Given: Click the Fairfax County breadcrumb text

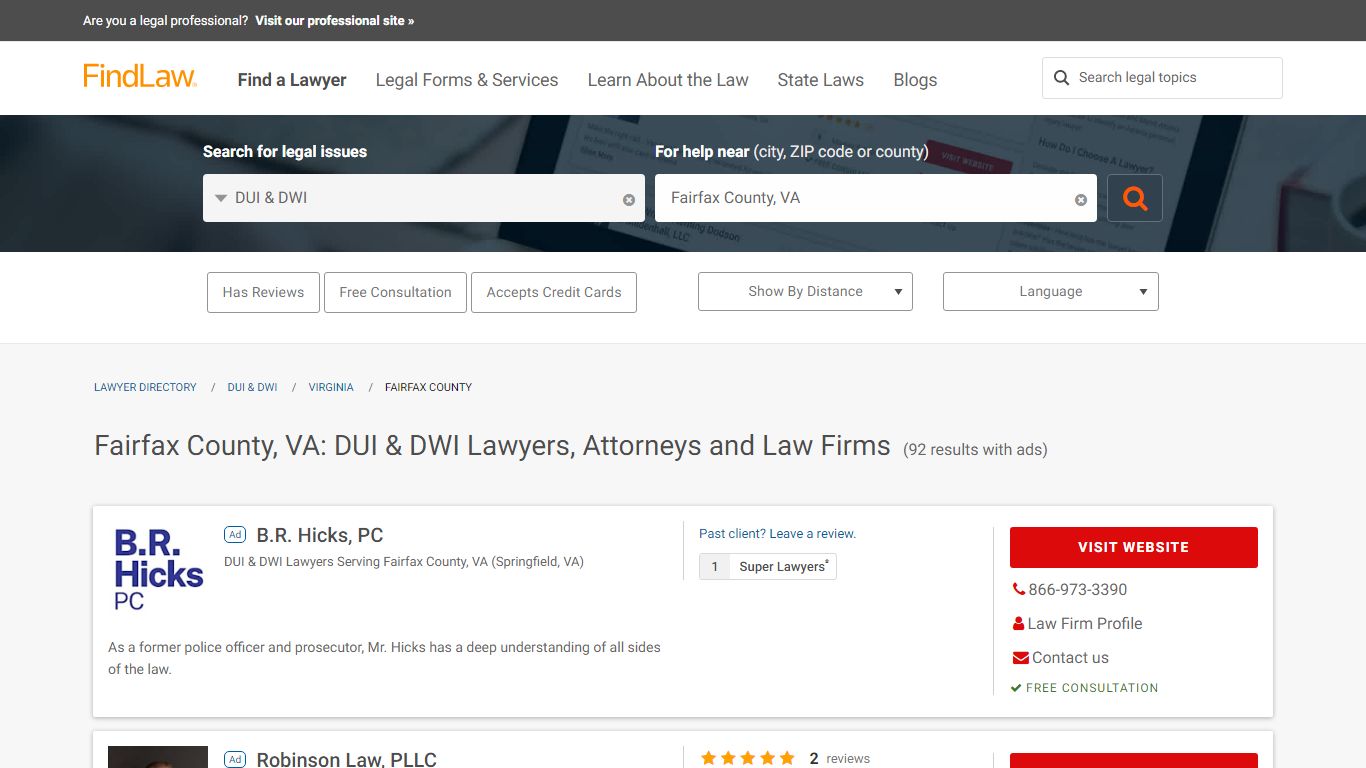Looking at the screenshot, I should pos(428,387).
